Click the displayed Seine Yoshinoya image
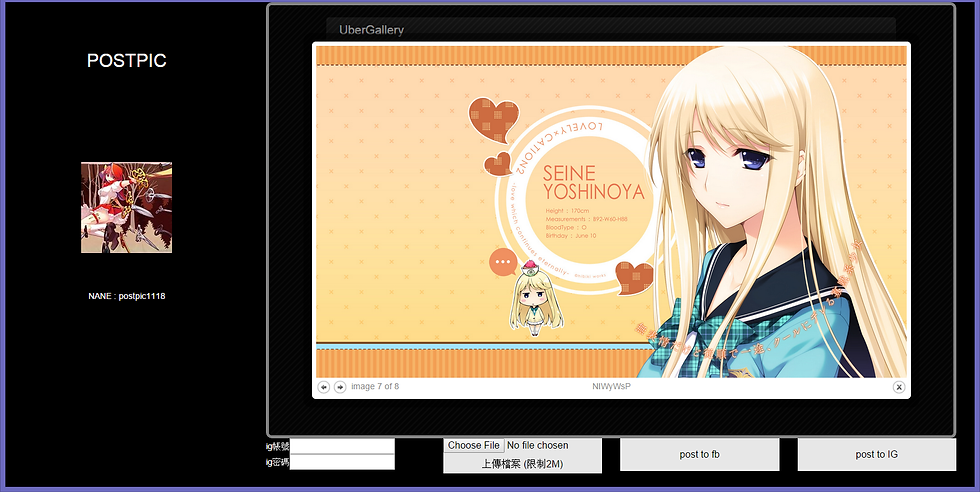 [x=611, y=211]
